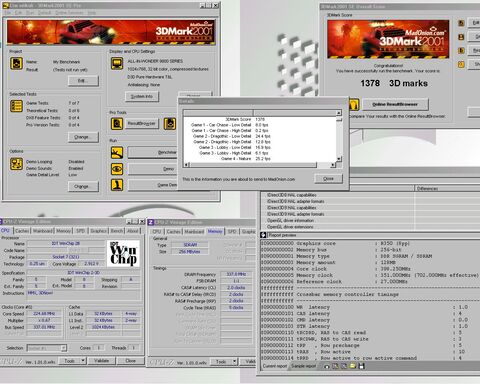This screenshot has width=480, height=384.
Task: Switch to the Memory tab in left CPU-Z
Action: tap(63, 231)
